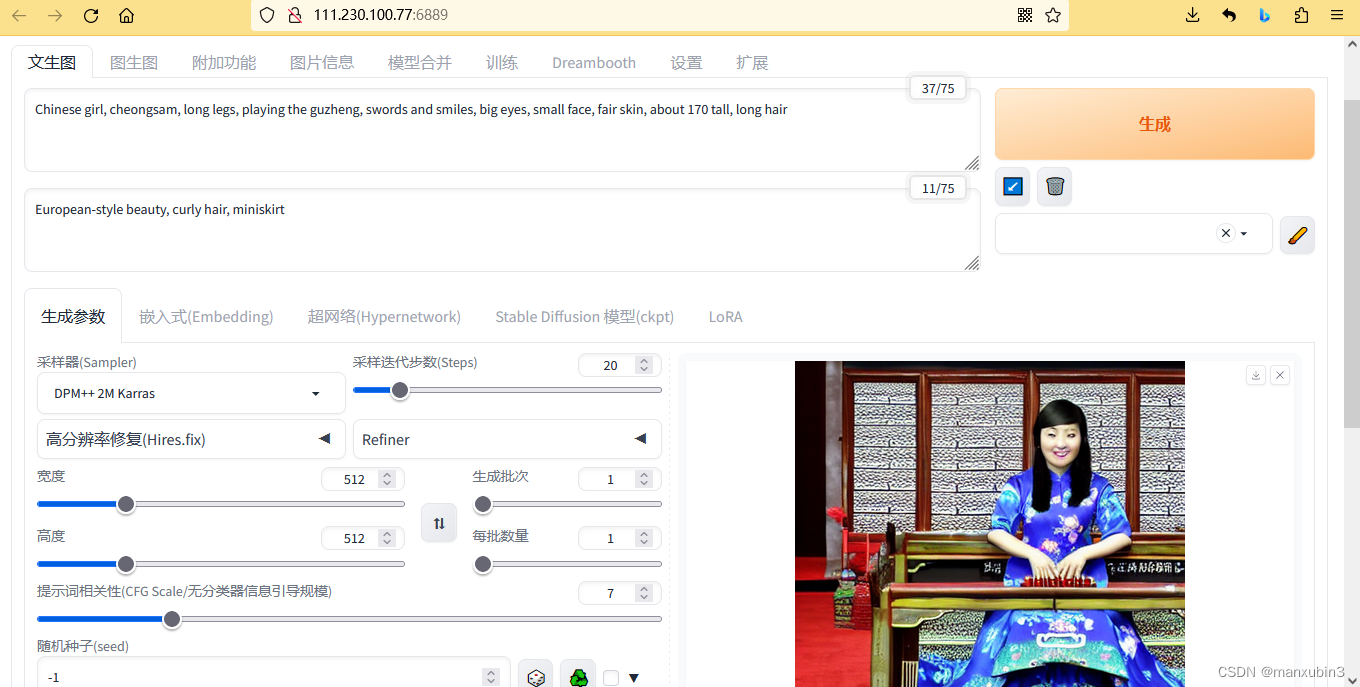Viewport: 1360px width, 687px height.
Task: Click the height number field 512
Action: tap(362, 538)
